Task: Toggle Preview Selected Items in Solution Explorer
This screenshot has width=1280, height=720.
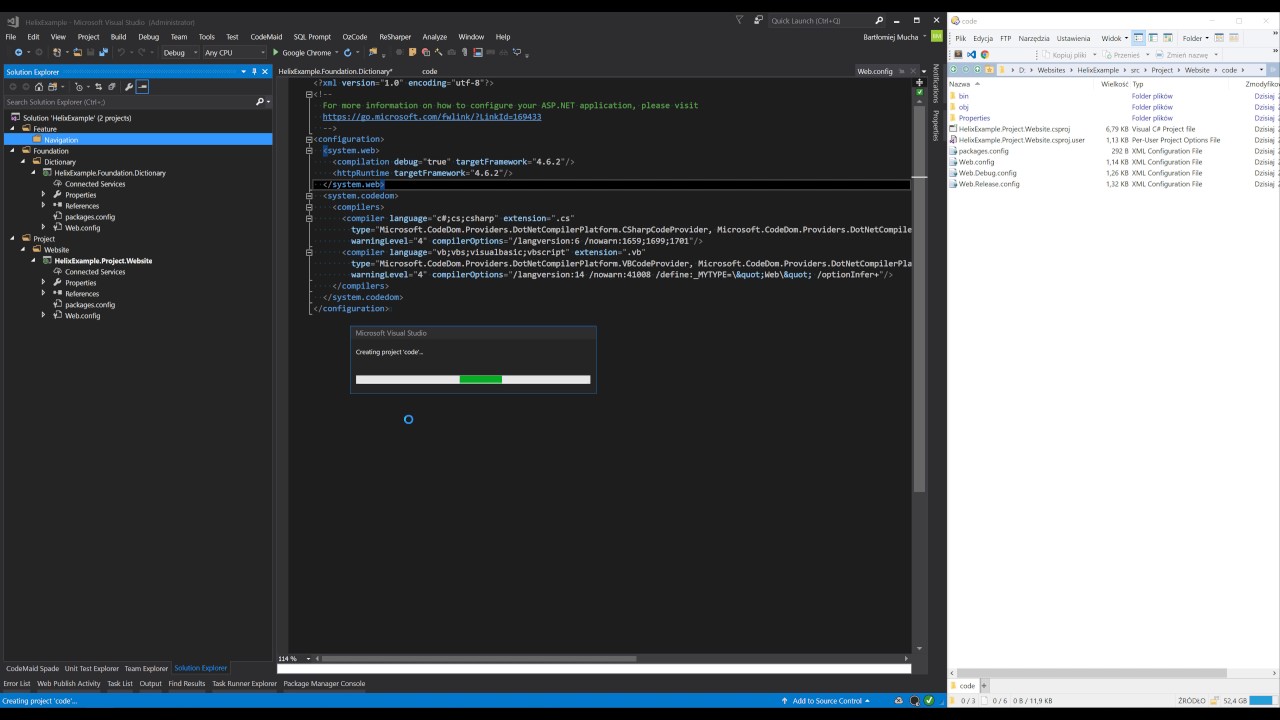Action: 142,86
